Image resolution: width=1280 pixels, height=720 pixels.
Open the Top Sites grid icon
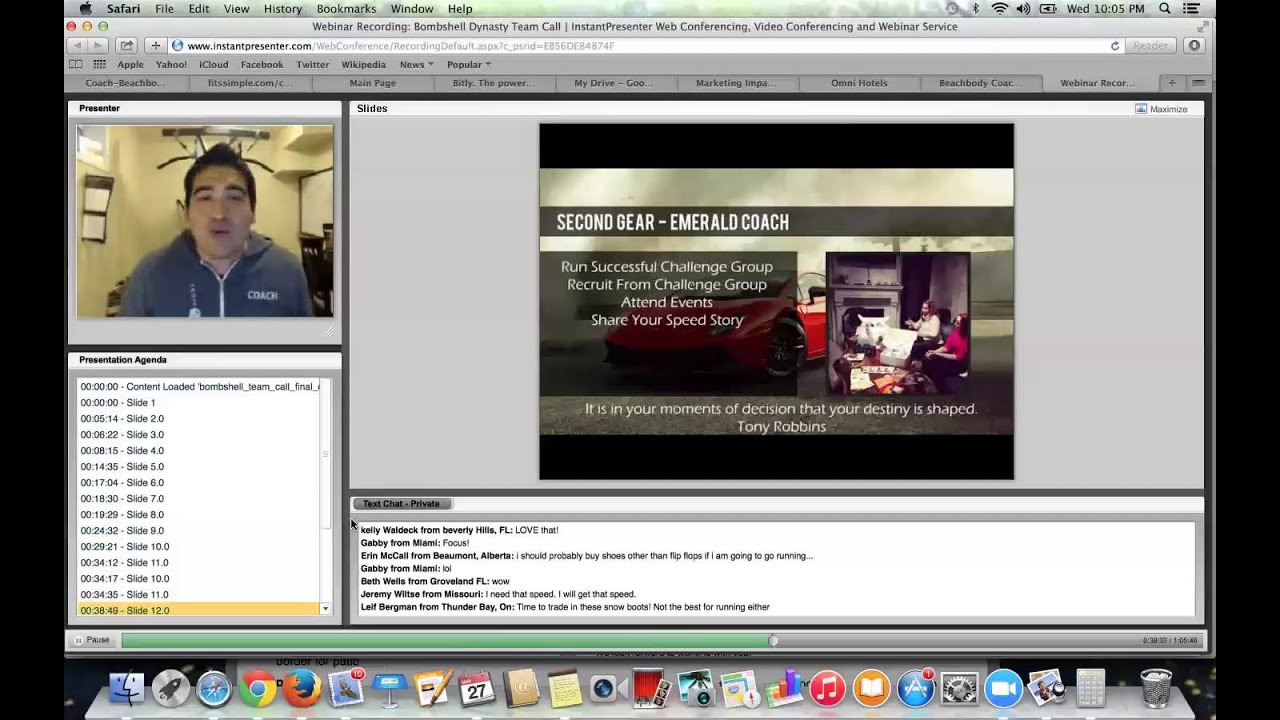click(99, 64)
